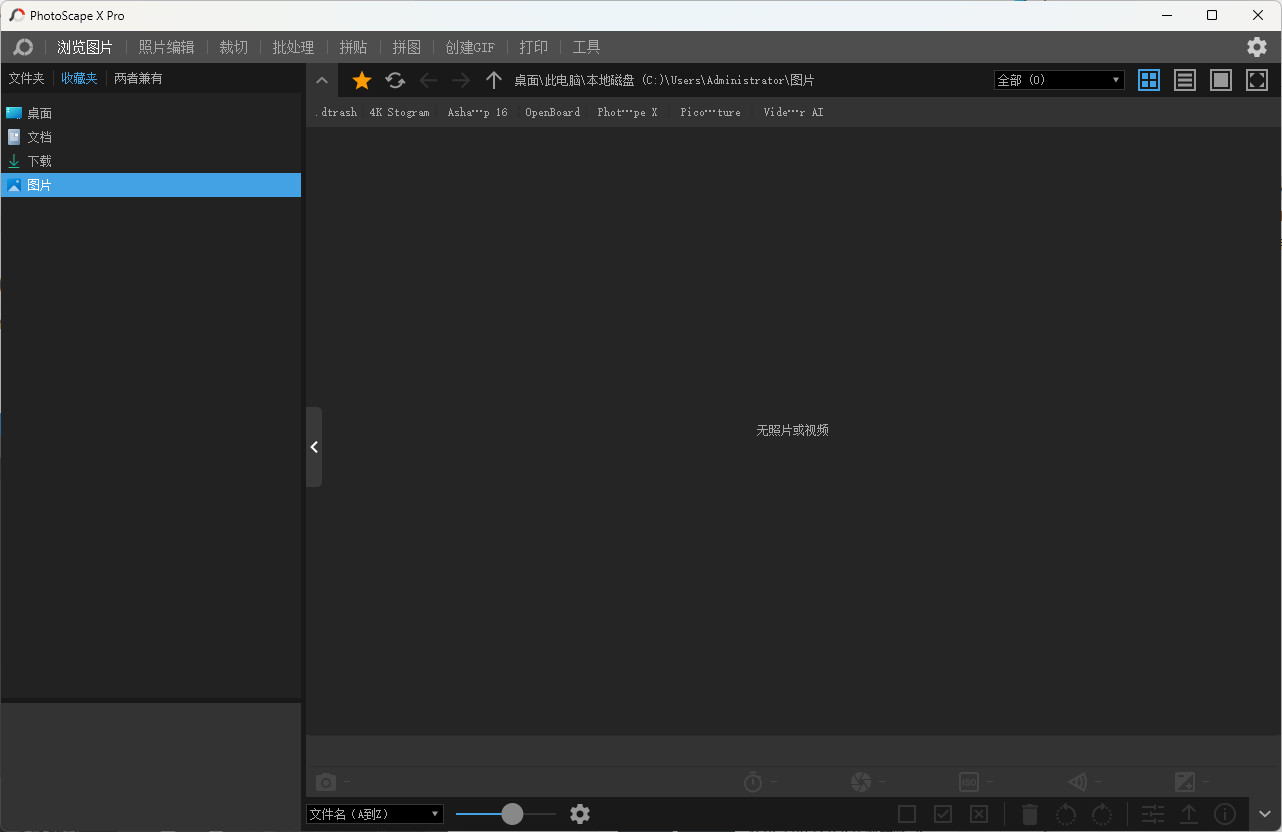The width and height of the screenshot is (1282, 832).
Task: Open the 裁切 tab
Action: [234, 47]
